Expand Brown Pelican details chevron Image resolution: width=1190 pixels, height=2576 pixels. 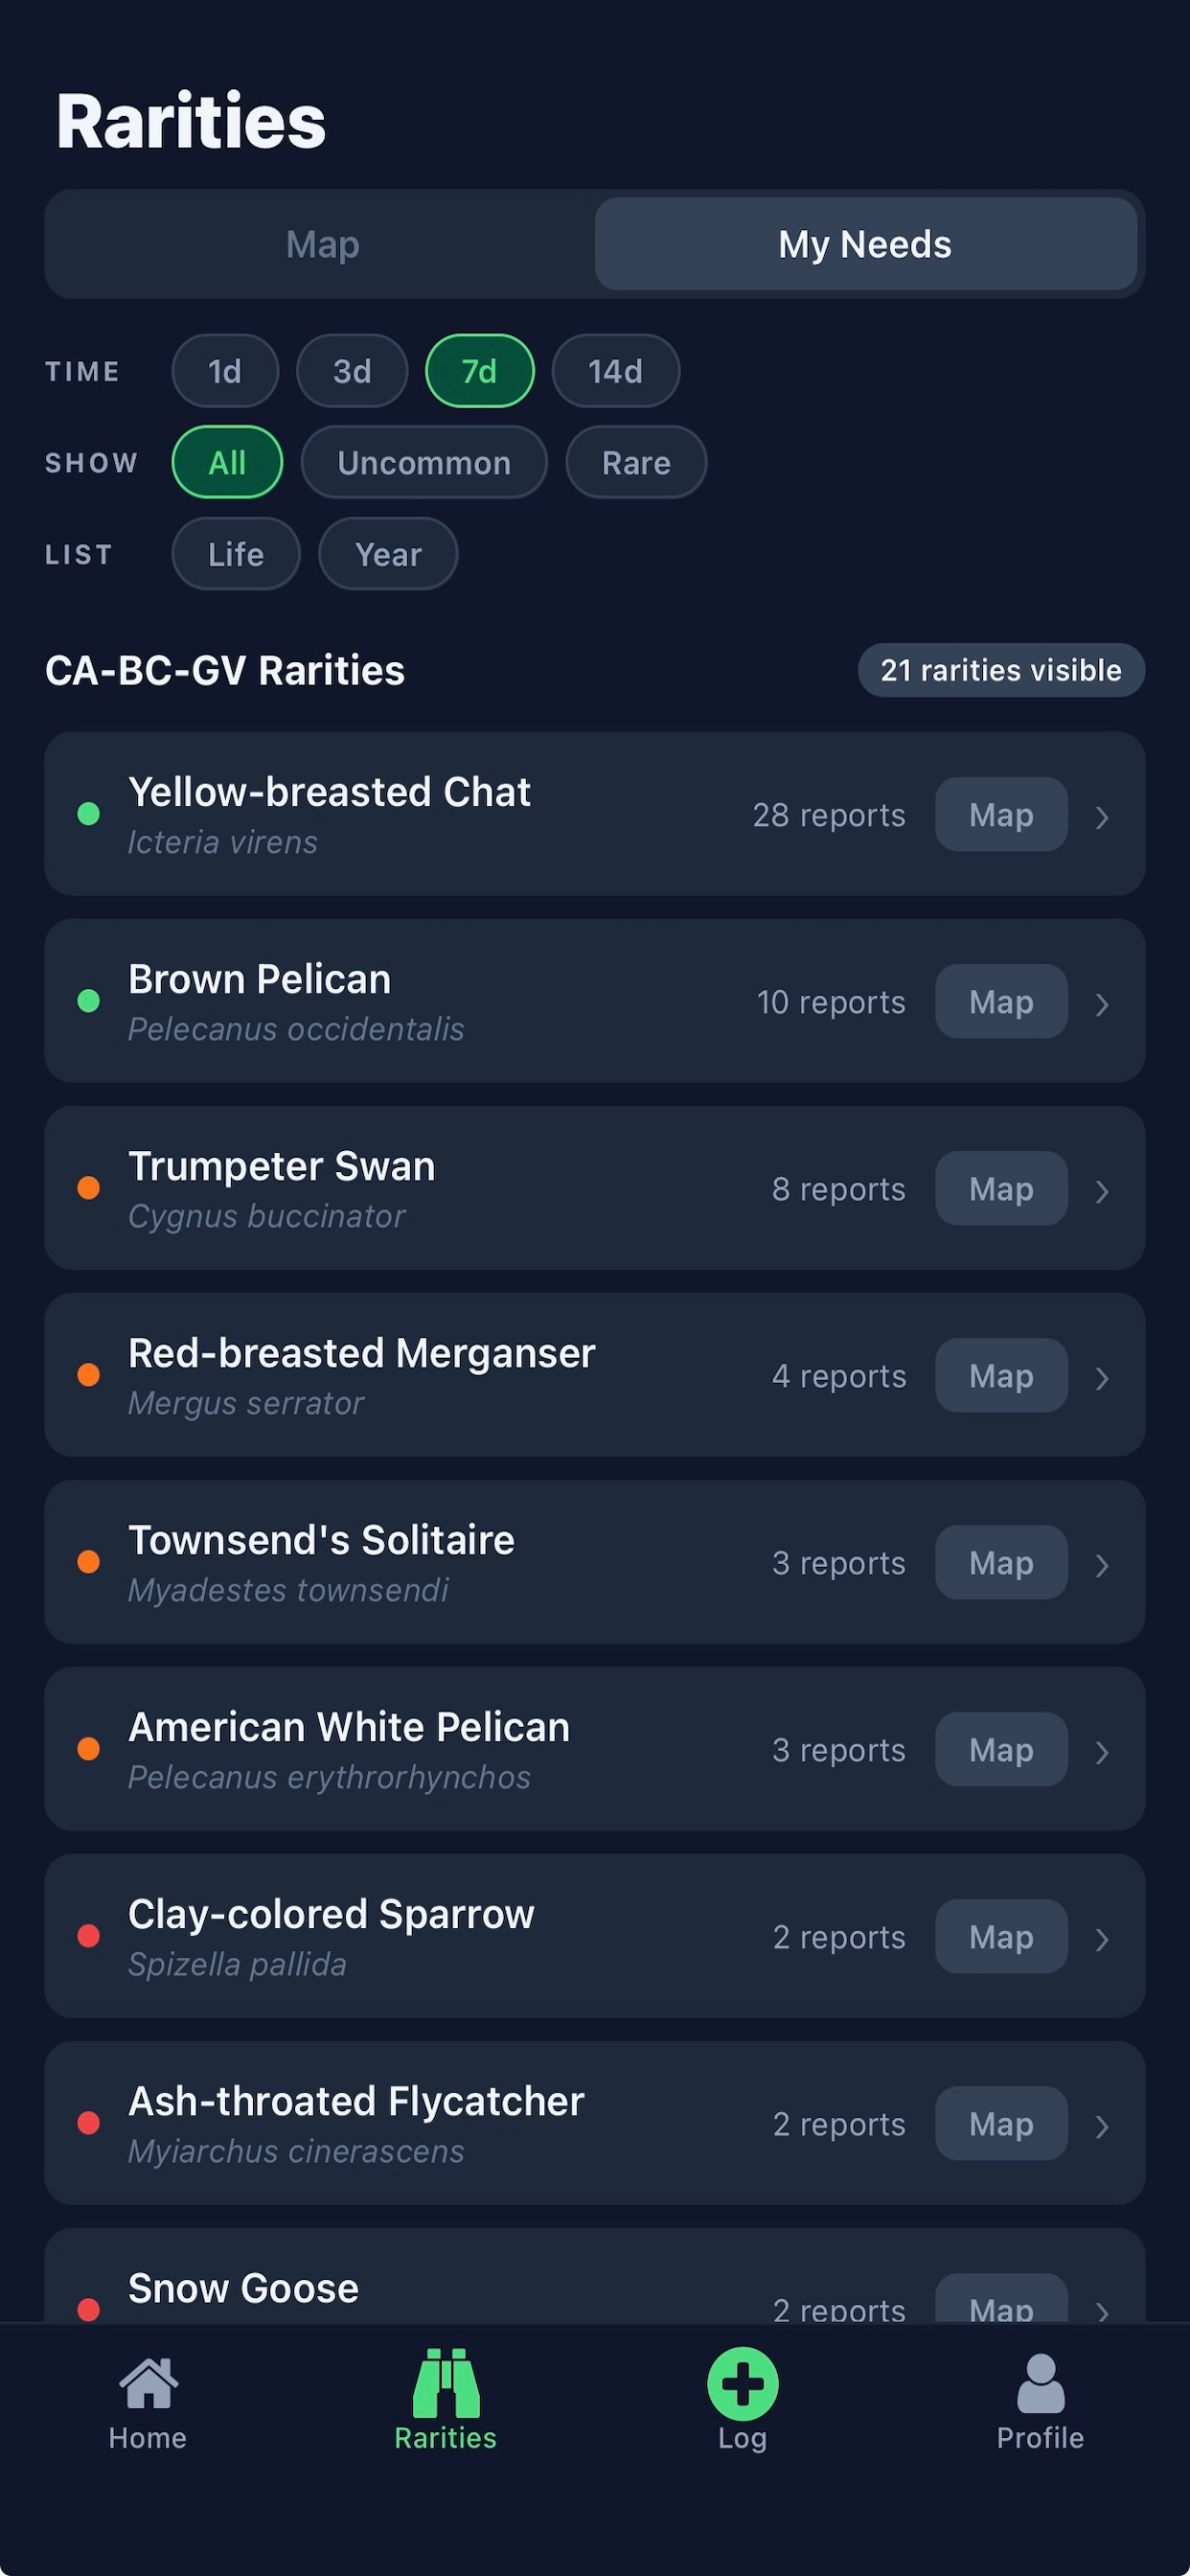point(1102,1004)
